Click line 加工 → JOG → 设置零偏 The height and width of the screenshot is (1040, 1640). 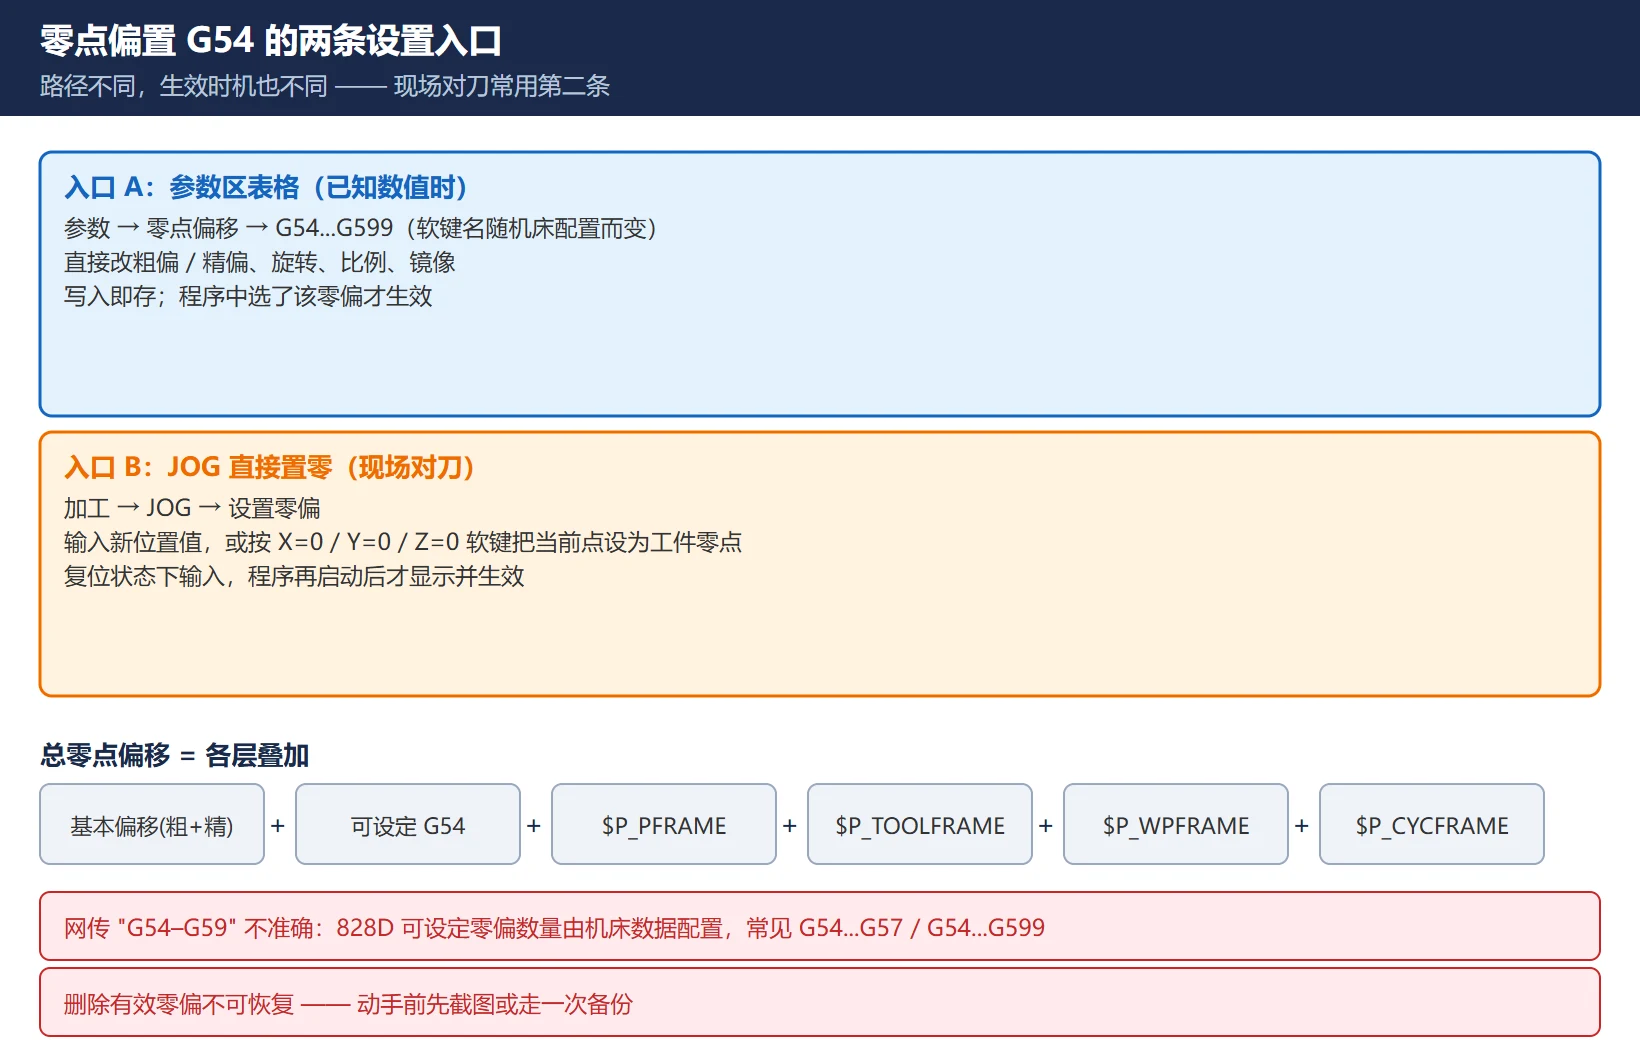(x=192, y=508)
